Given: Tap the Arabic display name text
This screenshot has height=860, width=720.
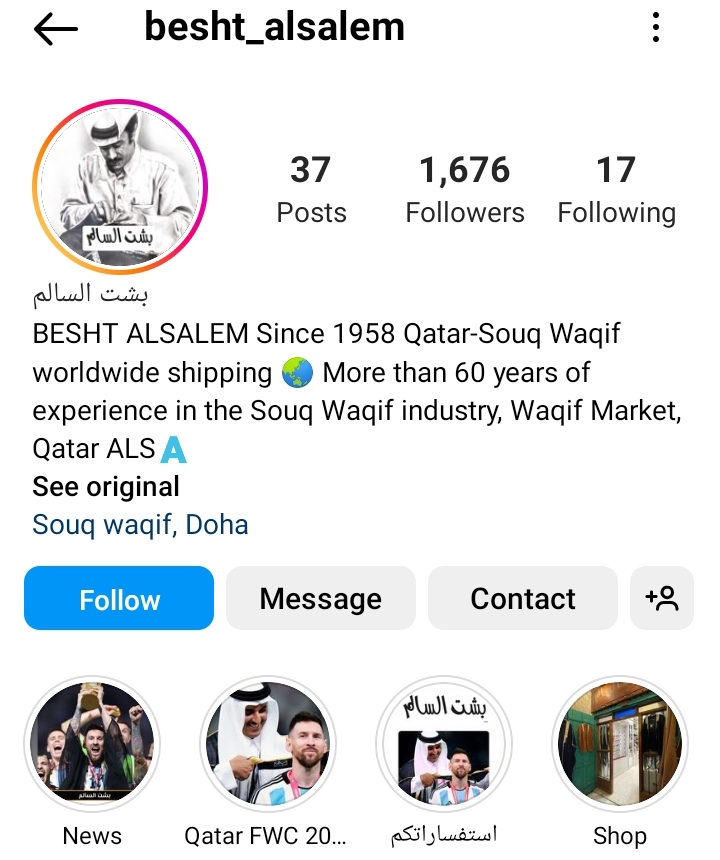Looking at the screenshot, I should [x=90, y=295].
